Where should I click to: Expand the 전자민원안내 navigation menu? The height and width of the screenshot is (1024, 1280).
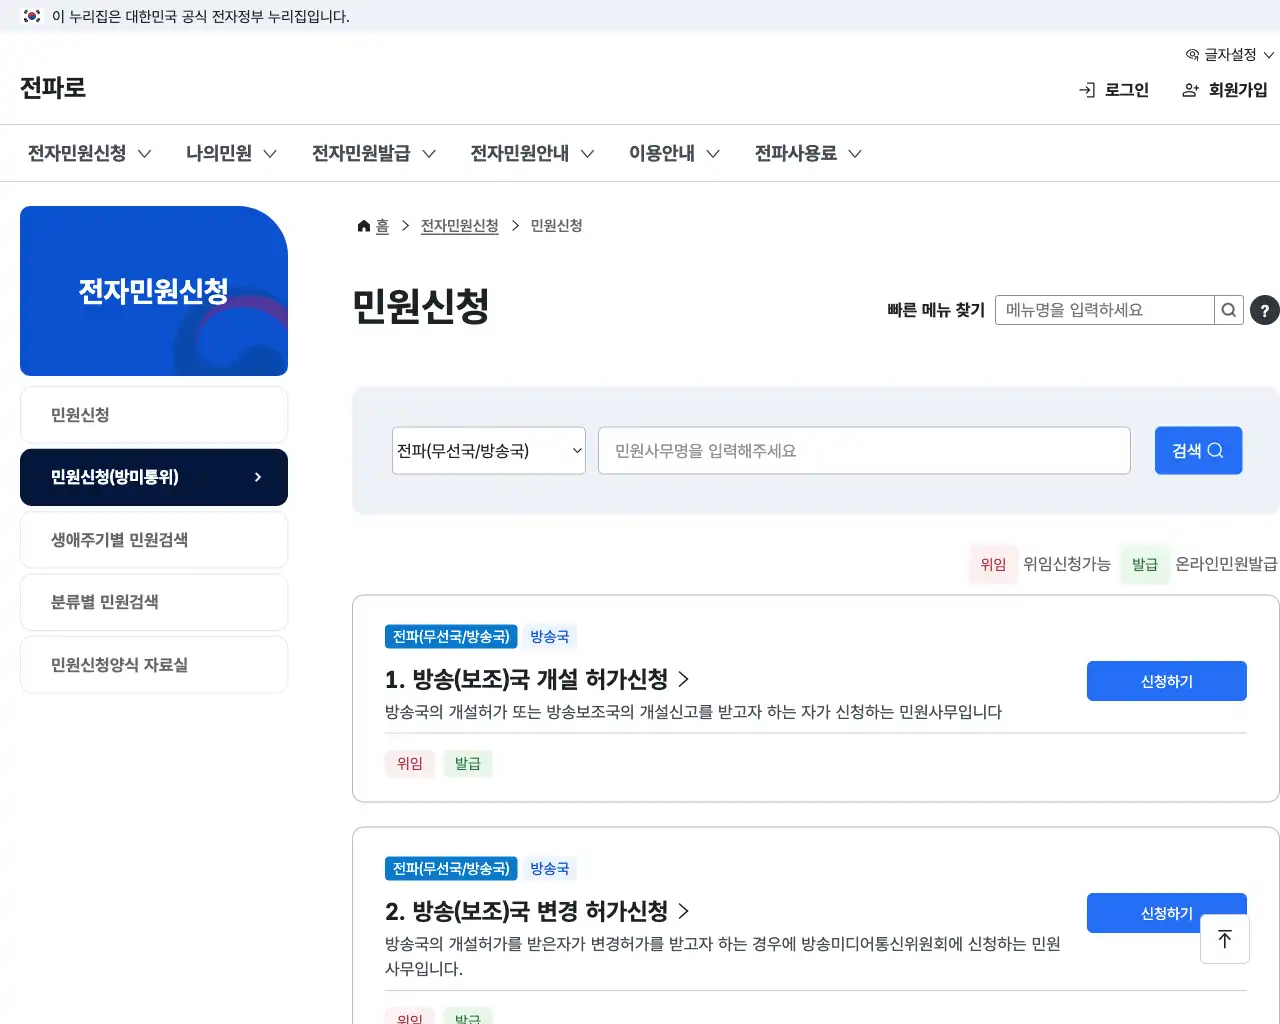point(532,153)
